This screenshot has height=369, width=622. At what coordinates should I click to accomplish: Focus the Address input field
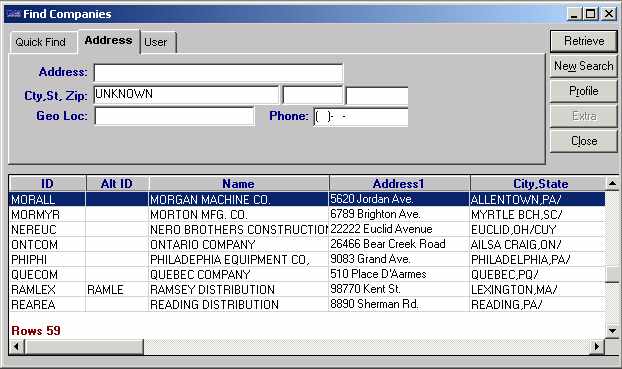[218, 73]
